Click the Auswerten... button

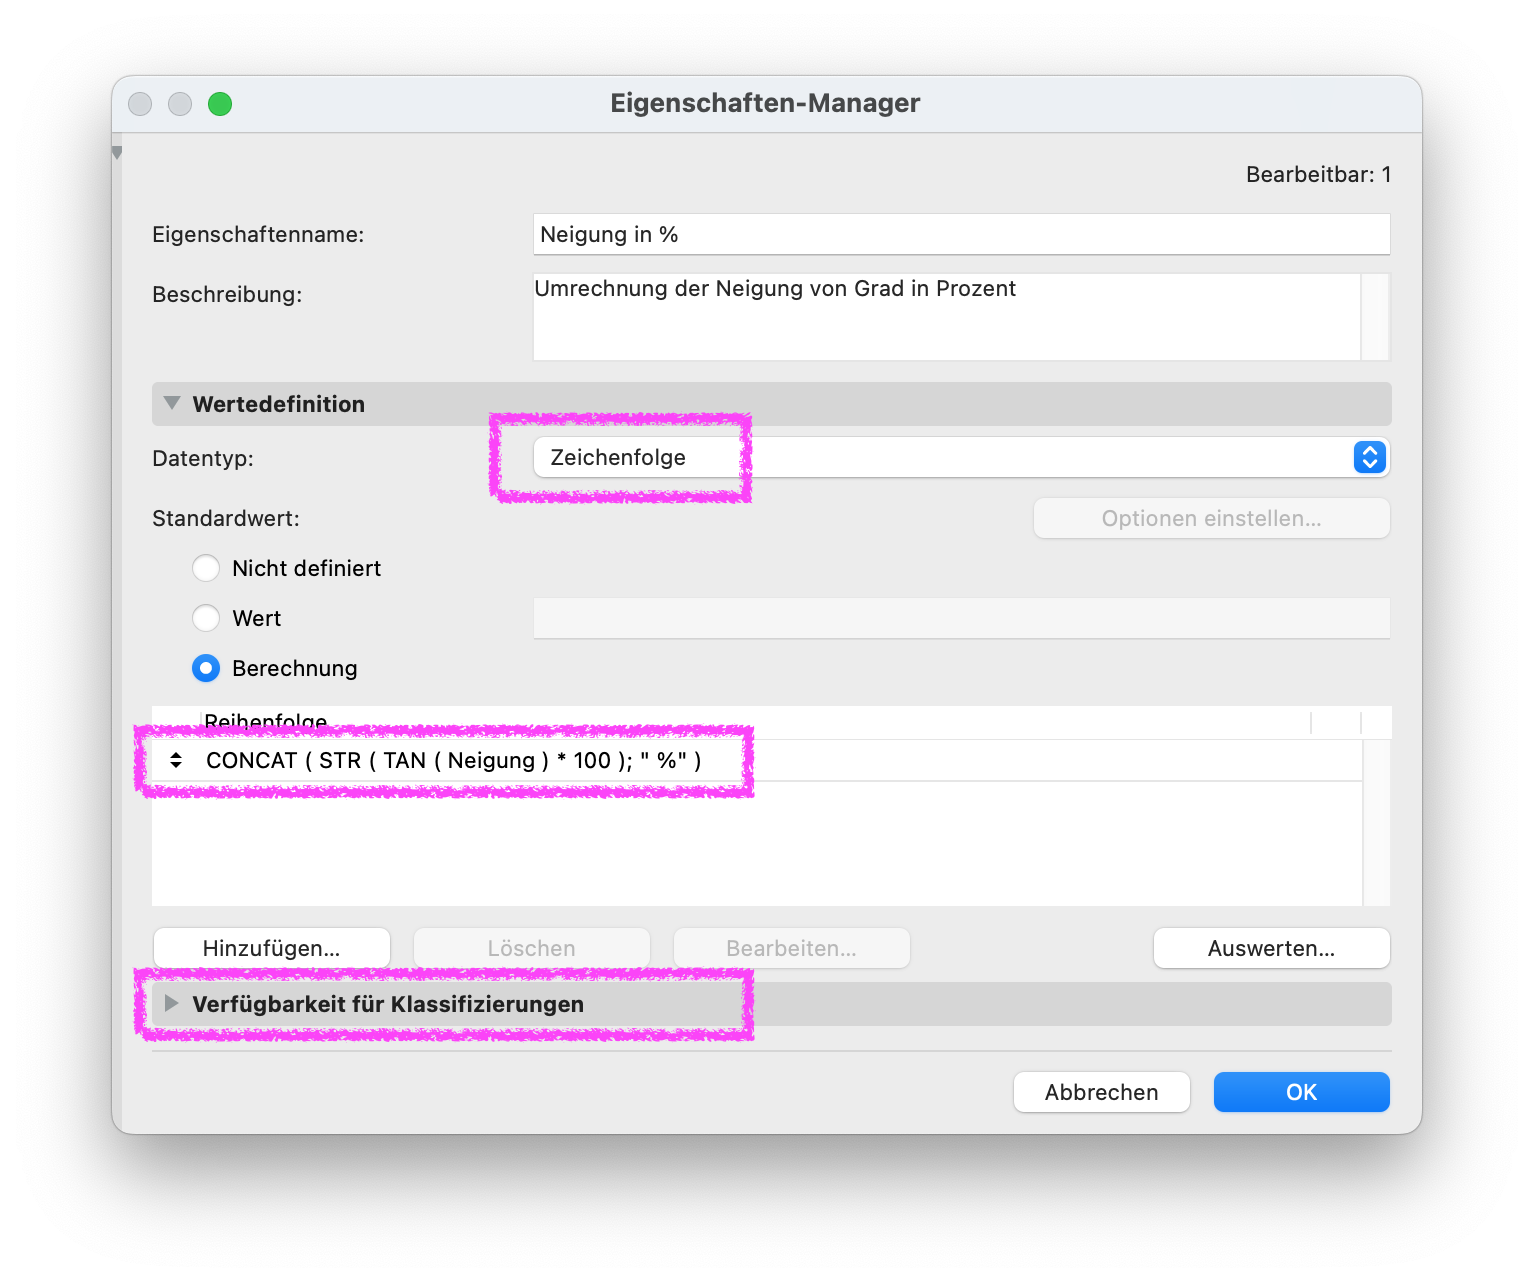[x=1271, y=948]
